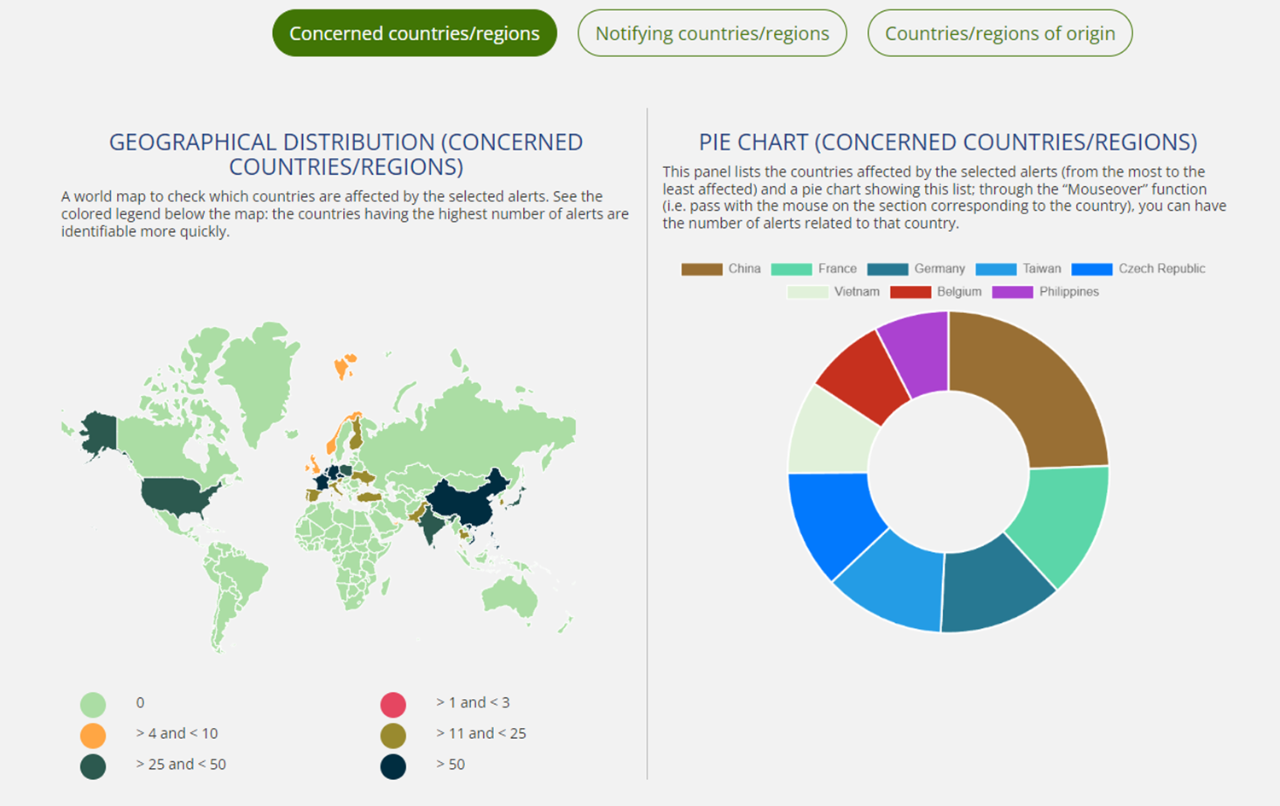Click the pink '> 1 and < 3' legend circle
This screenshot has width=1280, height=806.
[393, 704]
